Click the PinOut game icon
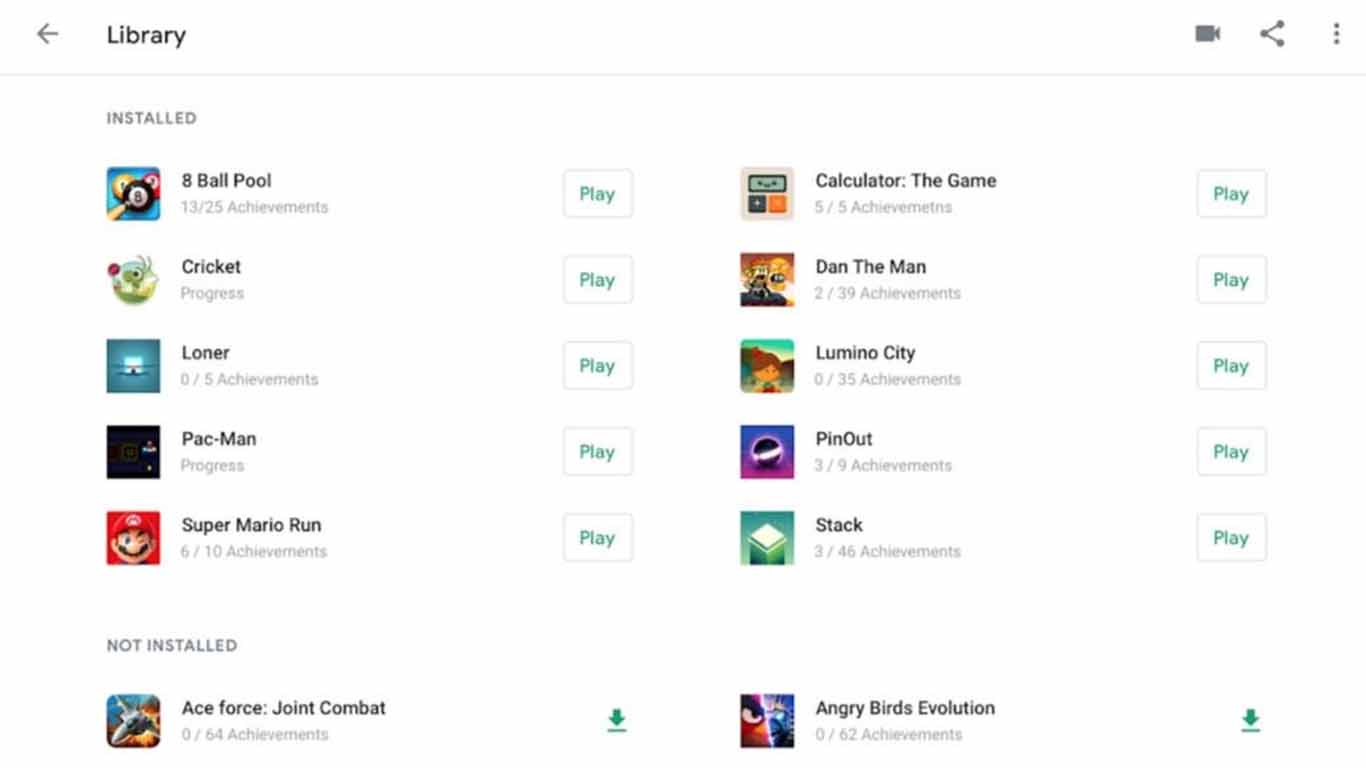 coord(767,451)
